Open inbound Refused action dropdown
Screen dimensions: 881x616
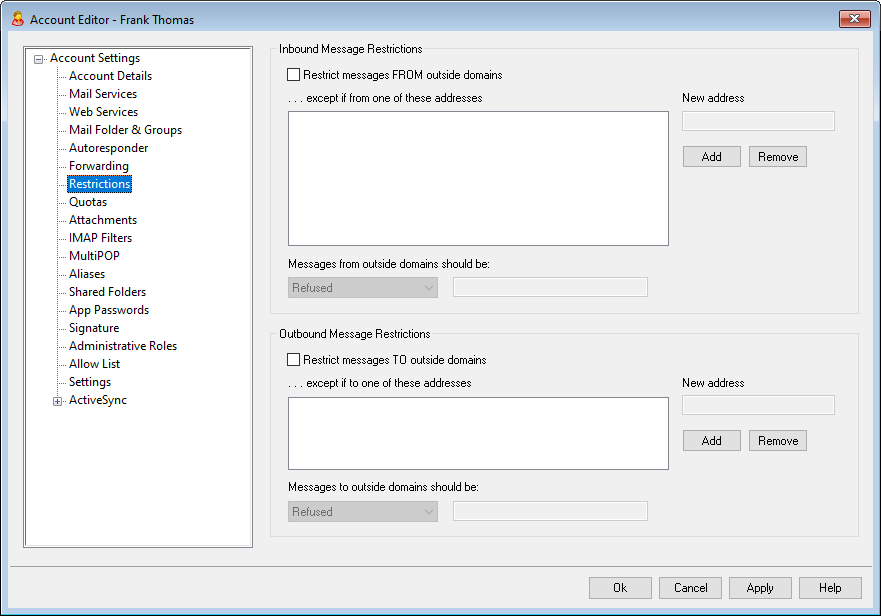[363, 288]
